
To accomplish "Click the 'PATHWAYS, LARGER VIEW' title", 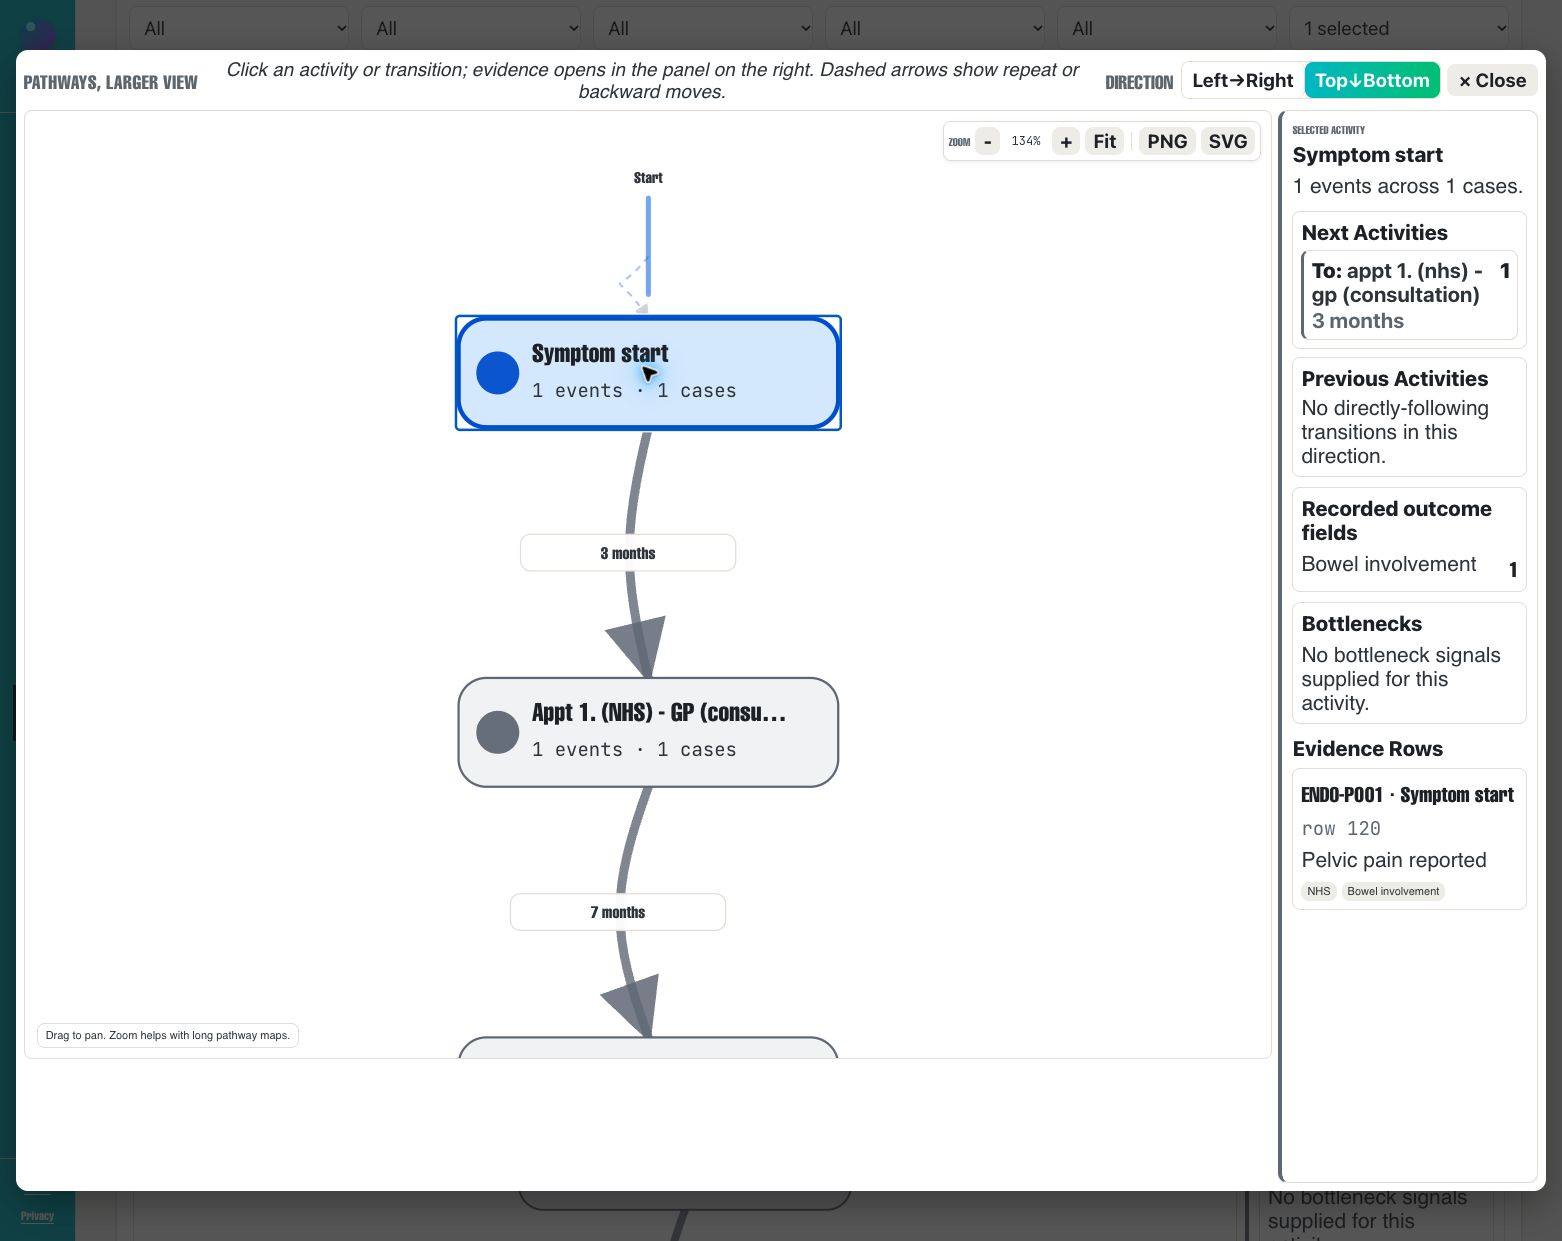I will tap(110, 82).
